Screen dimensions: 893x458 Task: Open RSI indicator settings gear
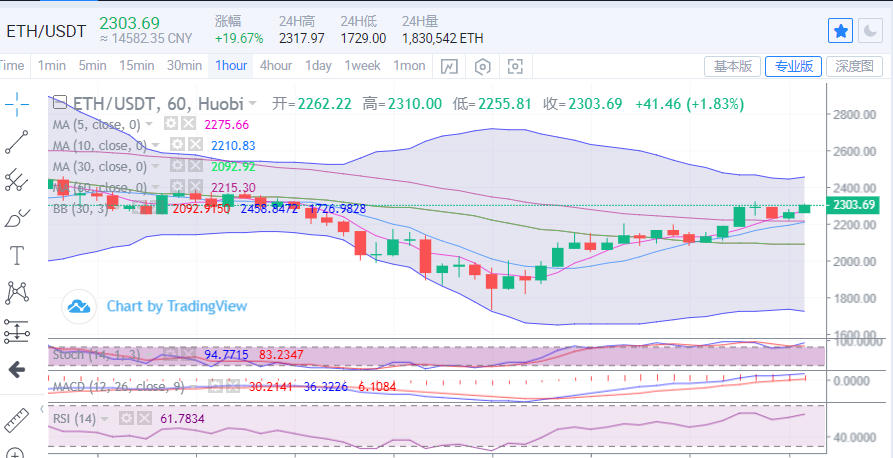pyautogui.click(x=127, y=419)
